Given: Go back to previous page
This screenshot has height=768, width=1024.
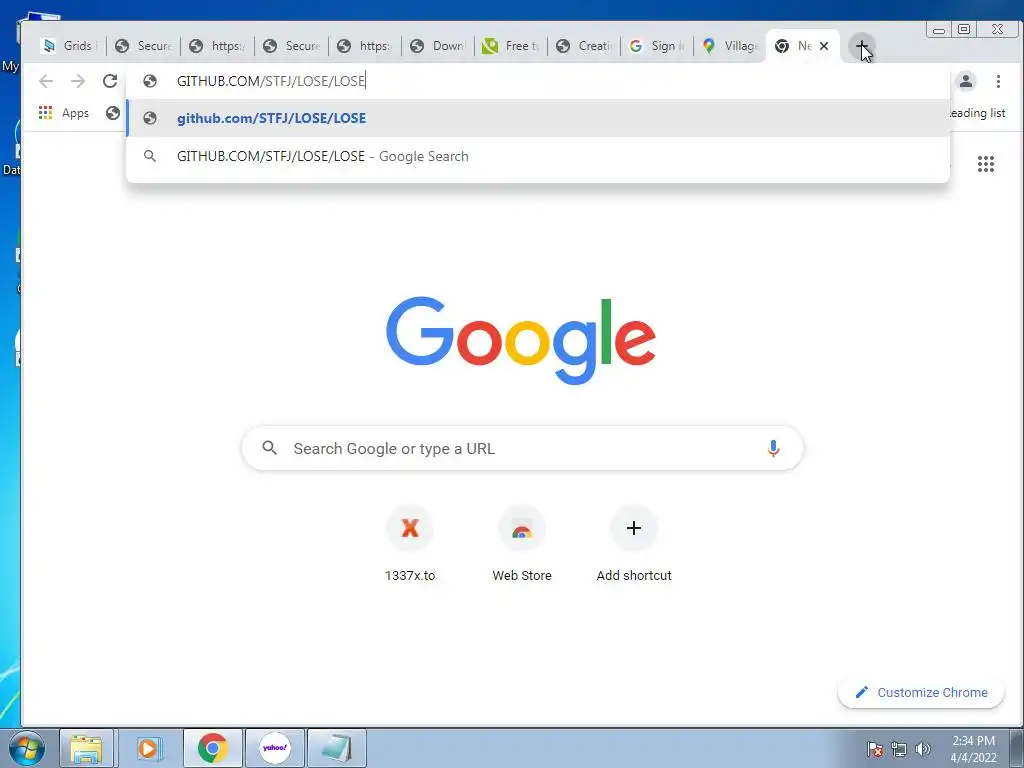Looking at the screenshot, I should (46, 81).
